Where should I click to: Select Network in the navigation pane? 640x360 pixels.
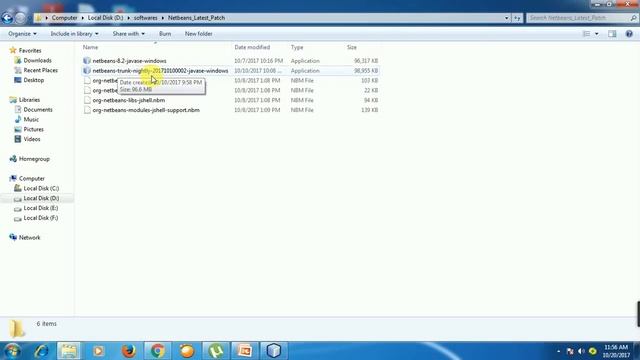[x=29, y=238]
